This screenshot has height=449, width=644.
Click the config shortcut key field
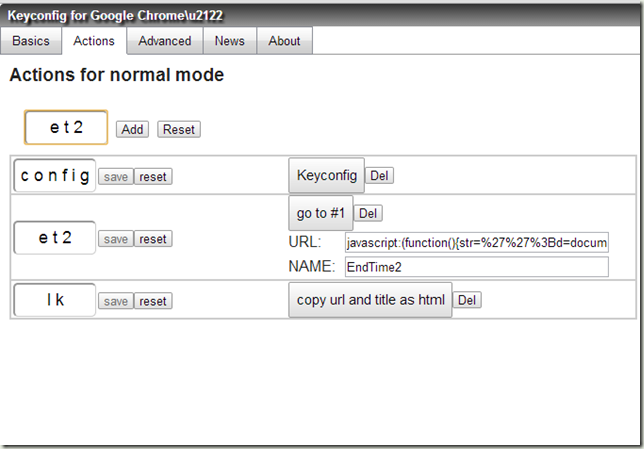point(55,175)
